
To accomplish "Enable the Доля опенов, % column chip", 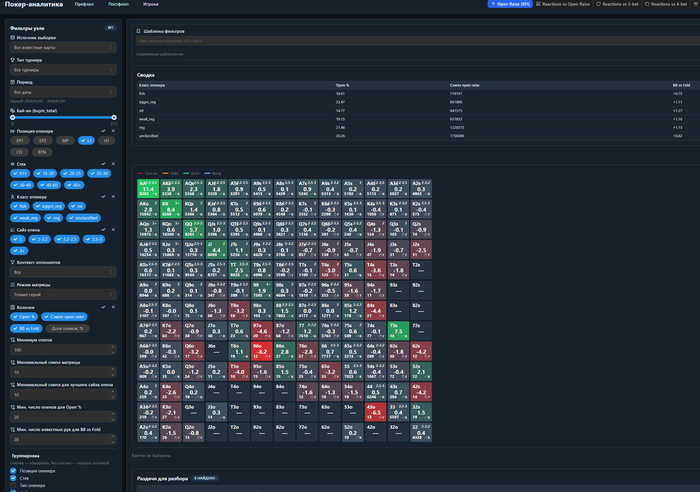I will pos(67,329).
